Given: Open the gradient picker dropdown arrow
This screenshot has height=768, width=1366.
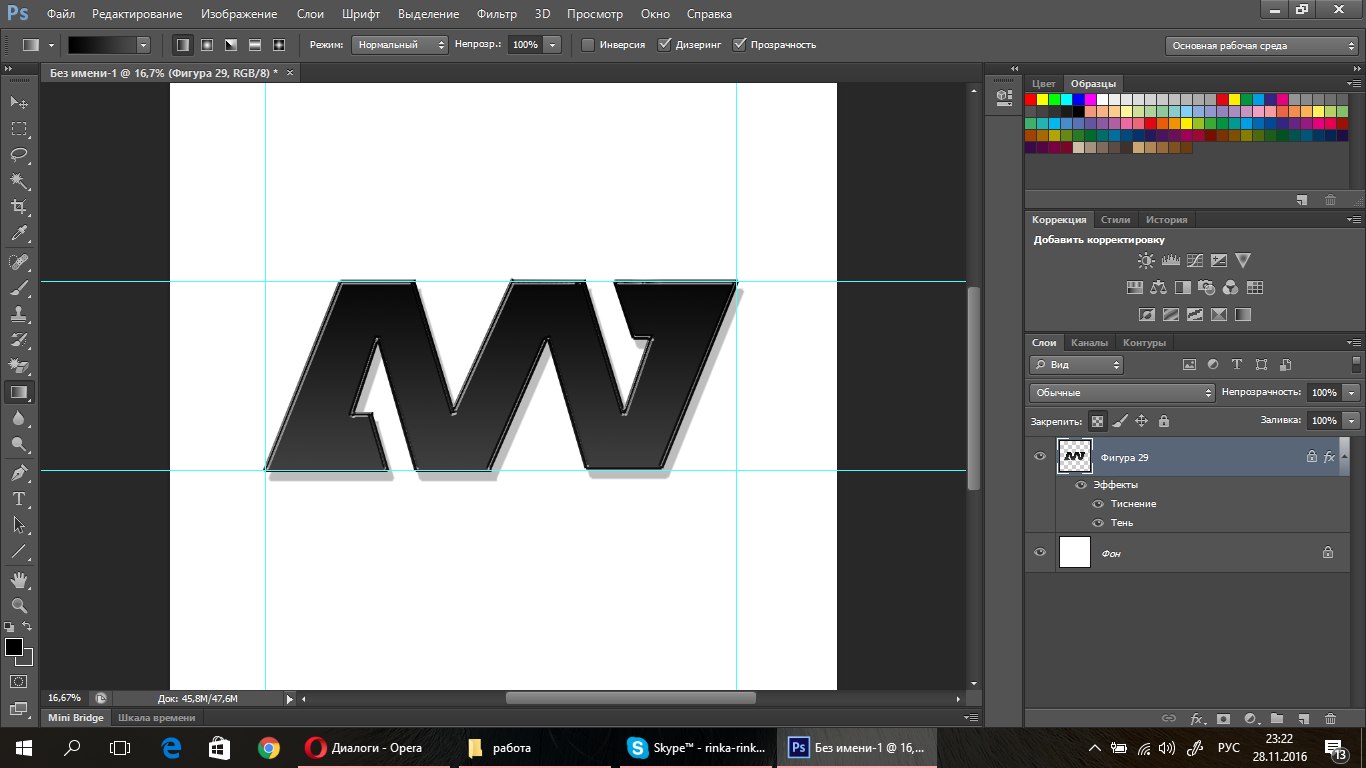Looking at the screenshot, I should point(143,45).
